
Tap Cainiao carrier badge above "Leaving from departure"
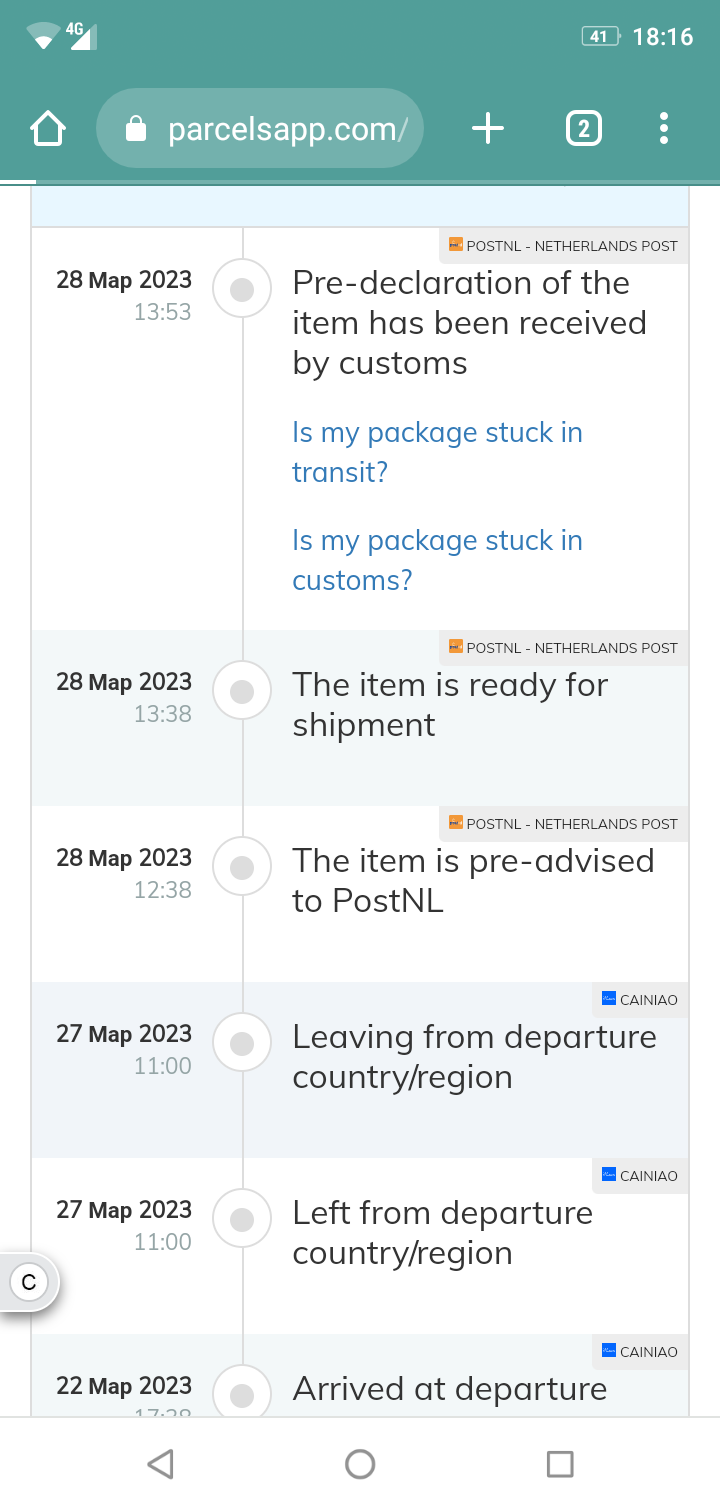(640, 1000)
